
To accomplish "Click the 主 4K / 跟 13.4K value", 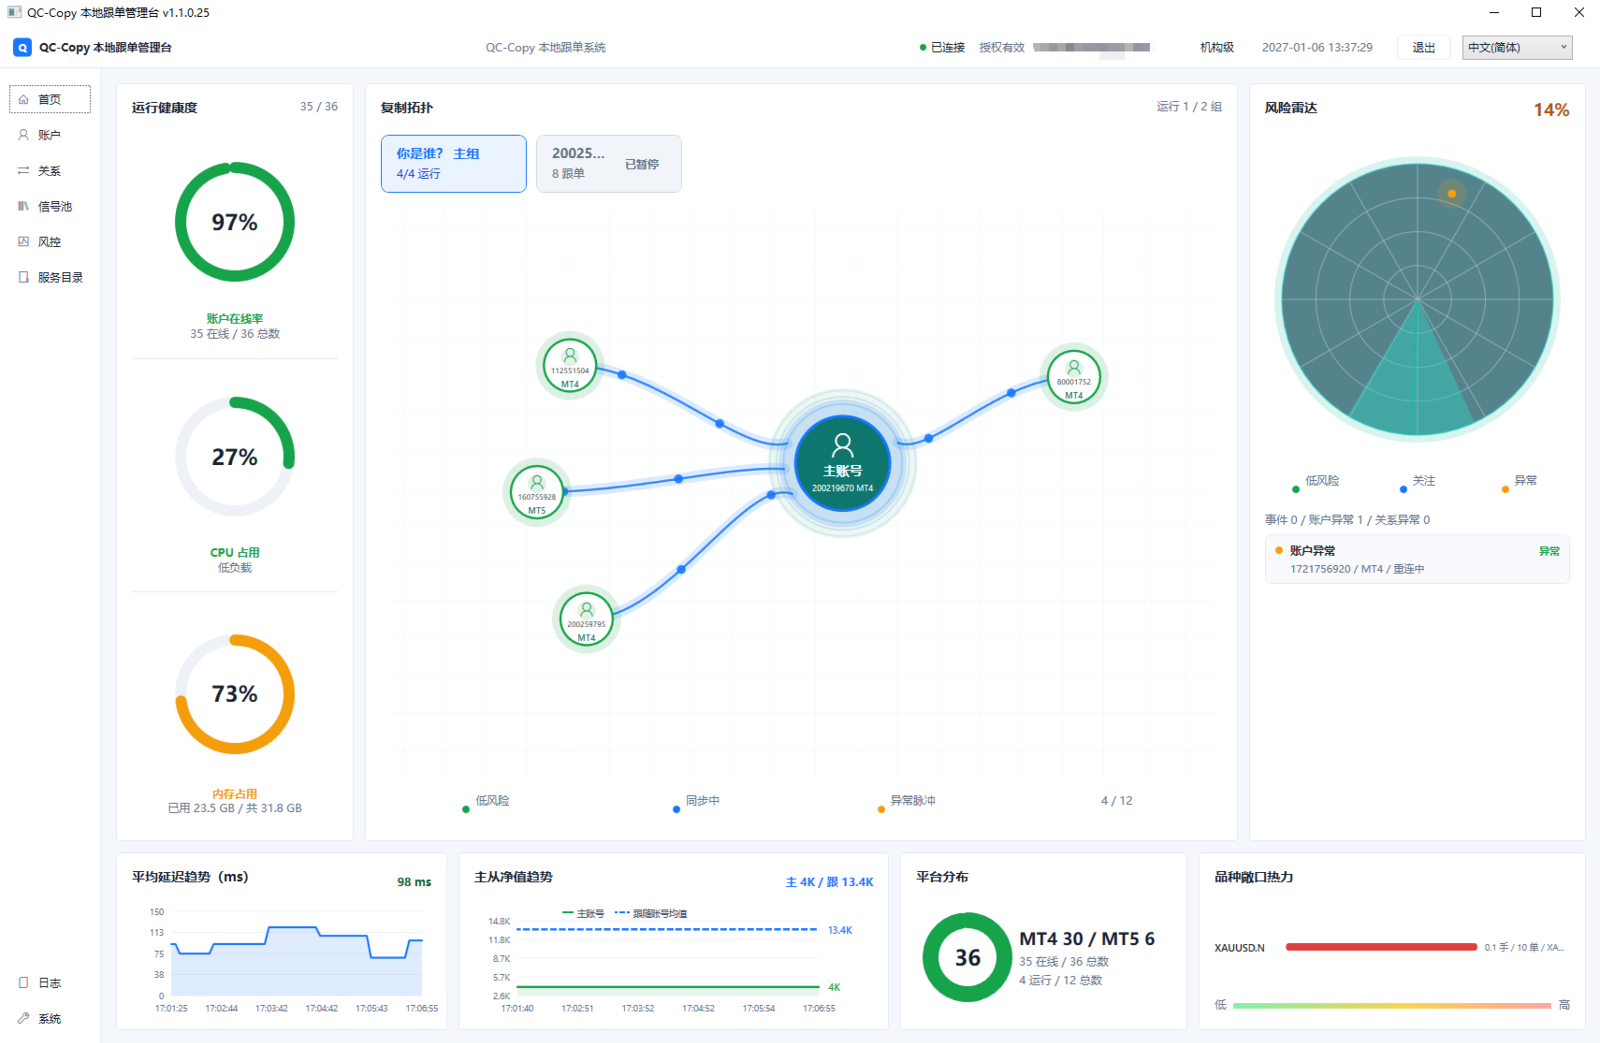I will pos(829,882).
